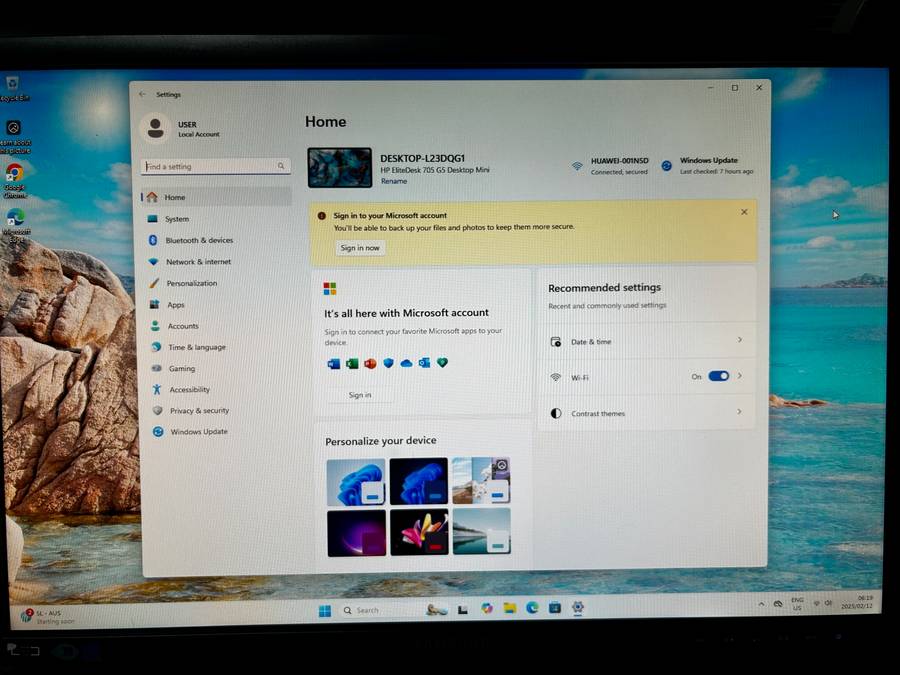The width and height of the screenshot is (900, 675).
Task: Expand Wi-Fi settings chevron arrow
Action: pyautogui.click(x=740, y=376)
